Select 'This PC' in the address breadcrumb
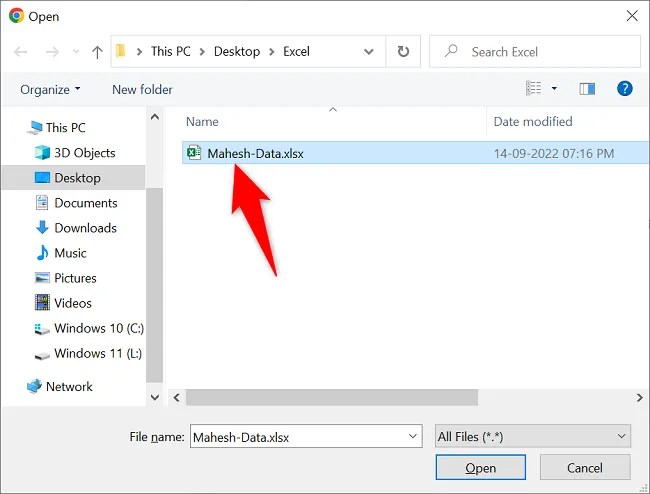Viewport: 650px width, 494px height. pyautogui.click(x=170, y=51)
